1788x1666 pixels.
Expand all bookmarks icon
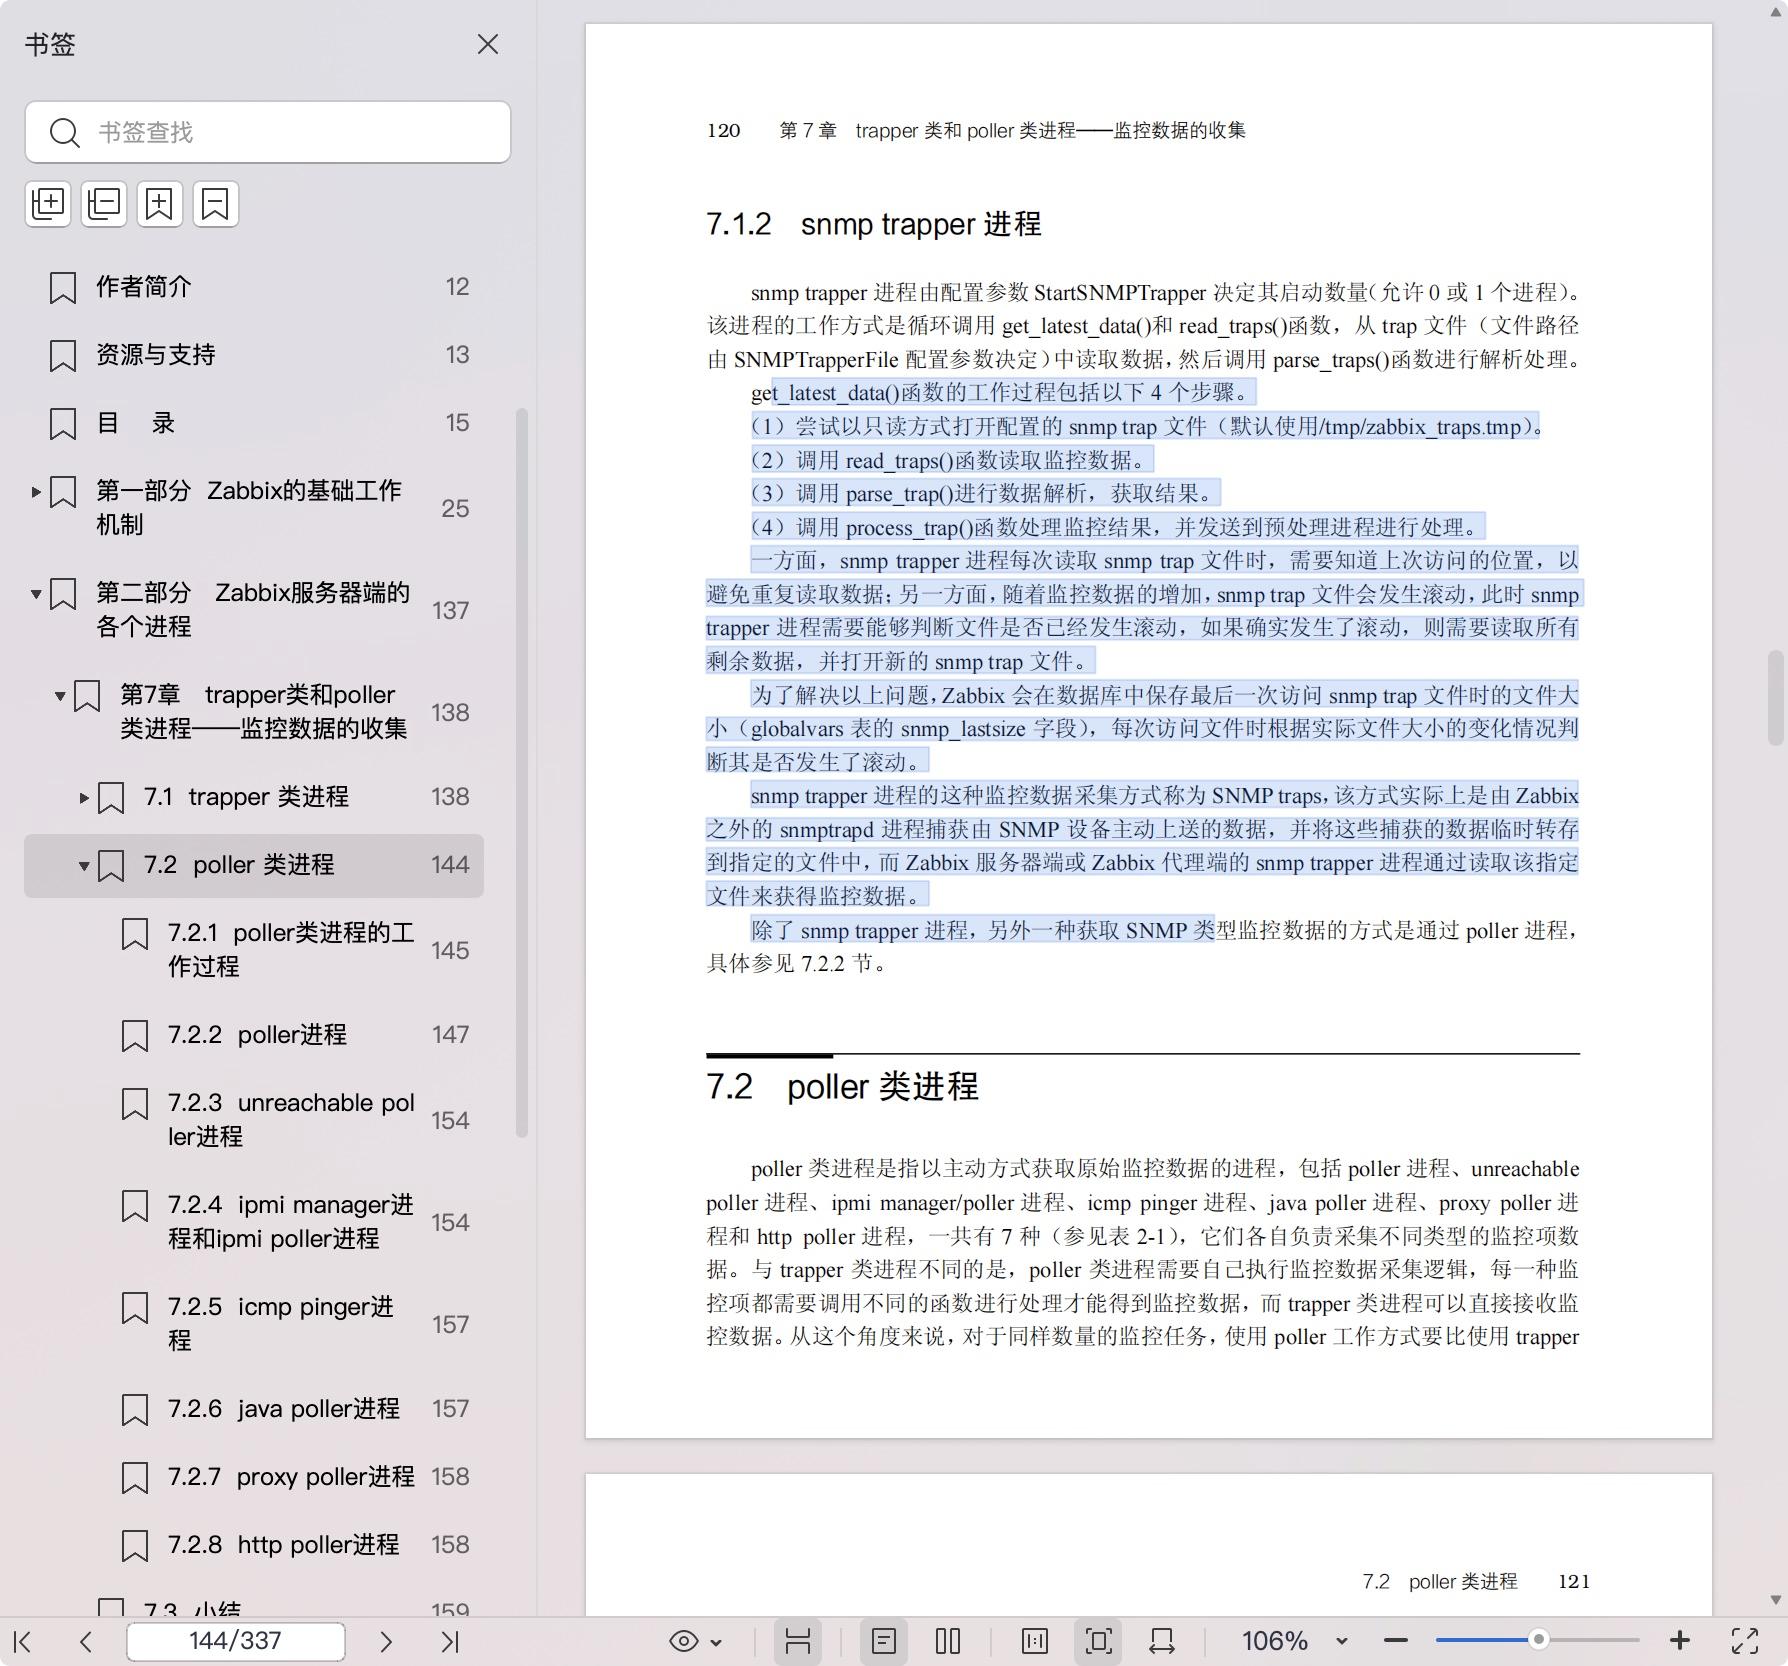(48, 204)
